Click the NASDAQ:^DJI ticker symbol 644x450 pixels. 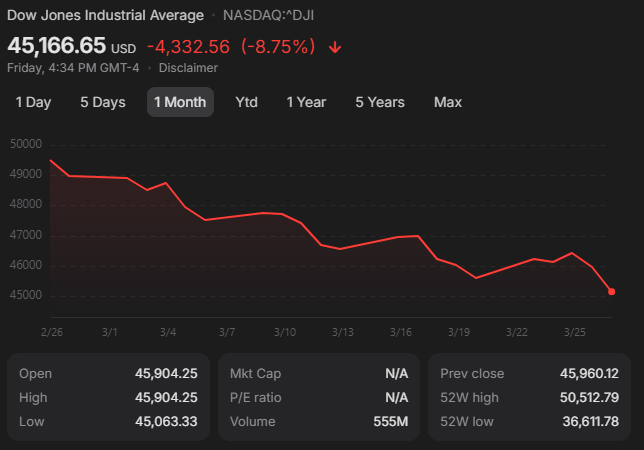click(x=268, y=15)
